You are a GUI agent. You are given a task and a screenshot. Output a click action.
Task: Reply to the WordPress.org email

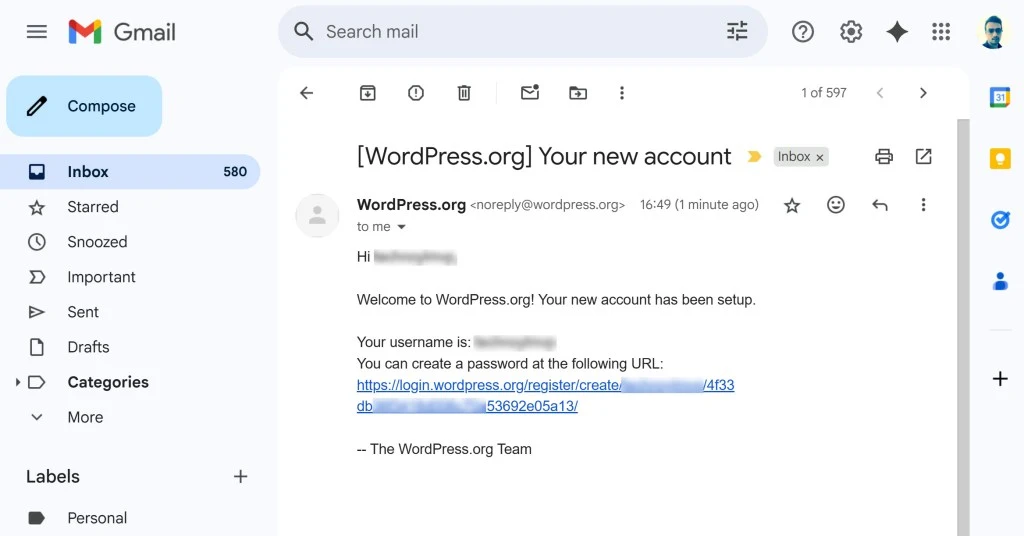pyautogui.click(x=880, y=205)
